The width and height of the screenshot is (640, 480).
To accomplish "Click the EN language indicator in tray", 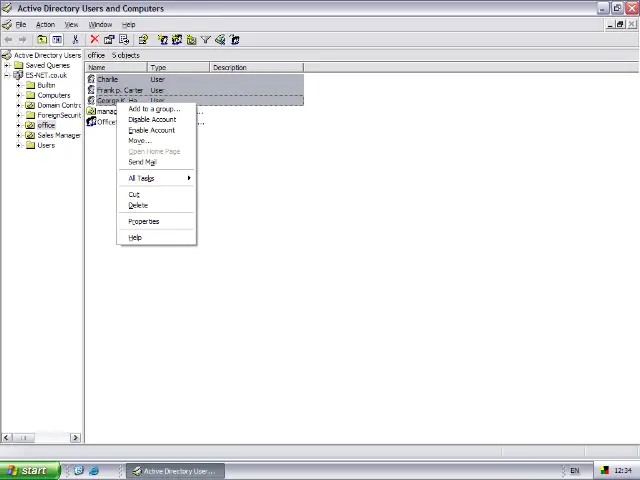I will [x=575, y=471].
